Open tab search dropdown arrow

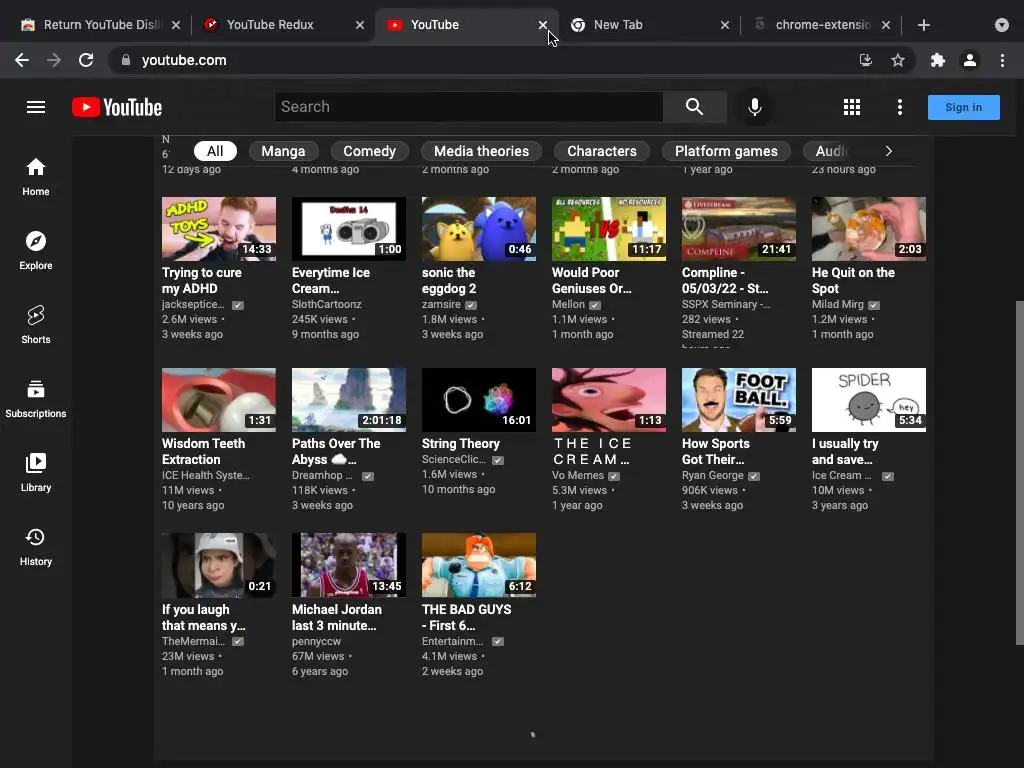[x=1002, y=25]
